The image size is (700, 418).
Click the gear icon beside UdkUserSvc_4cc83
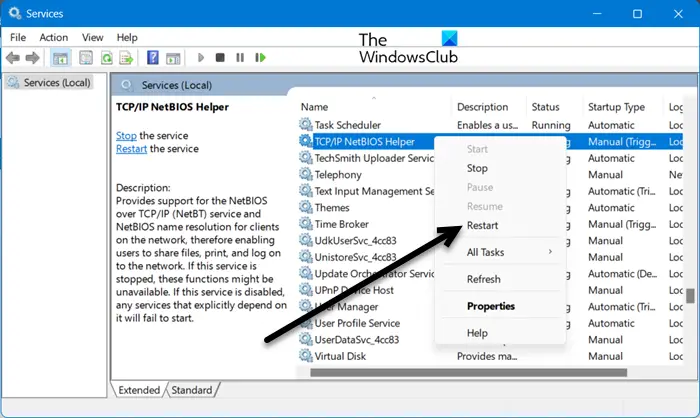coord(306,240)
